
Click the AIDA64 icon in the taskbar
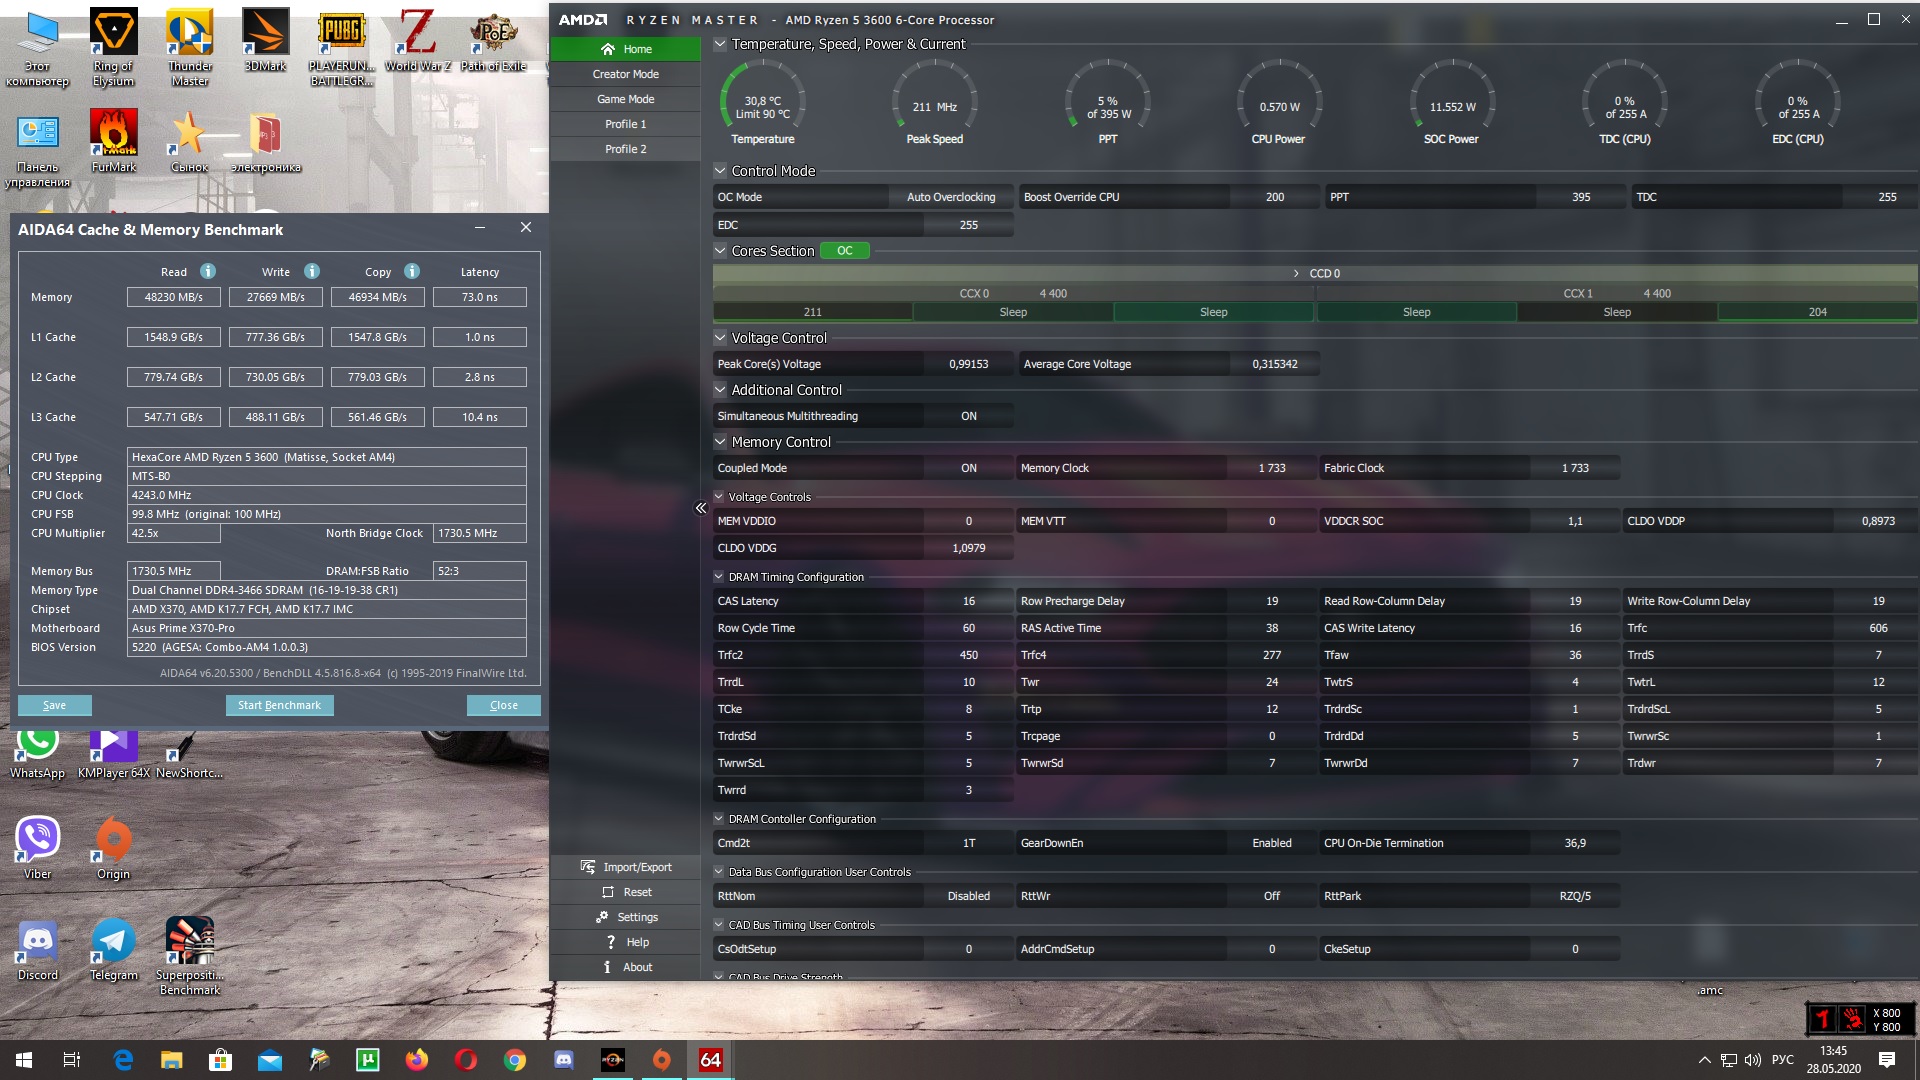[710, 1060]
